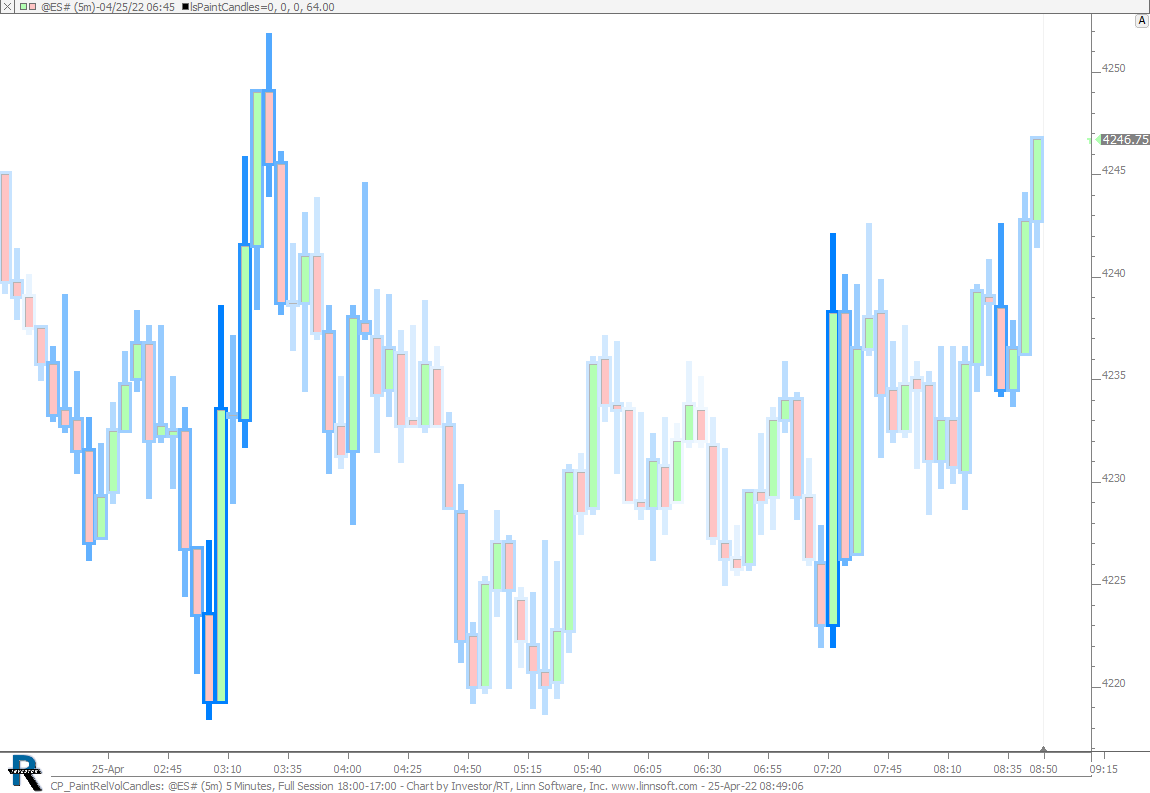The height and width of the screenshot is (793, 1150).
Task: Toggle the A auto-scale button
Action: [1141, 21]
